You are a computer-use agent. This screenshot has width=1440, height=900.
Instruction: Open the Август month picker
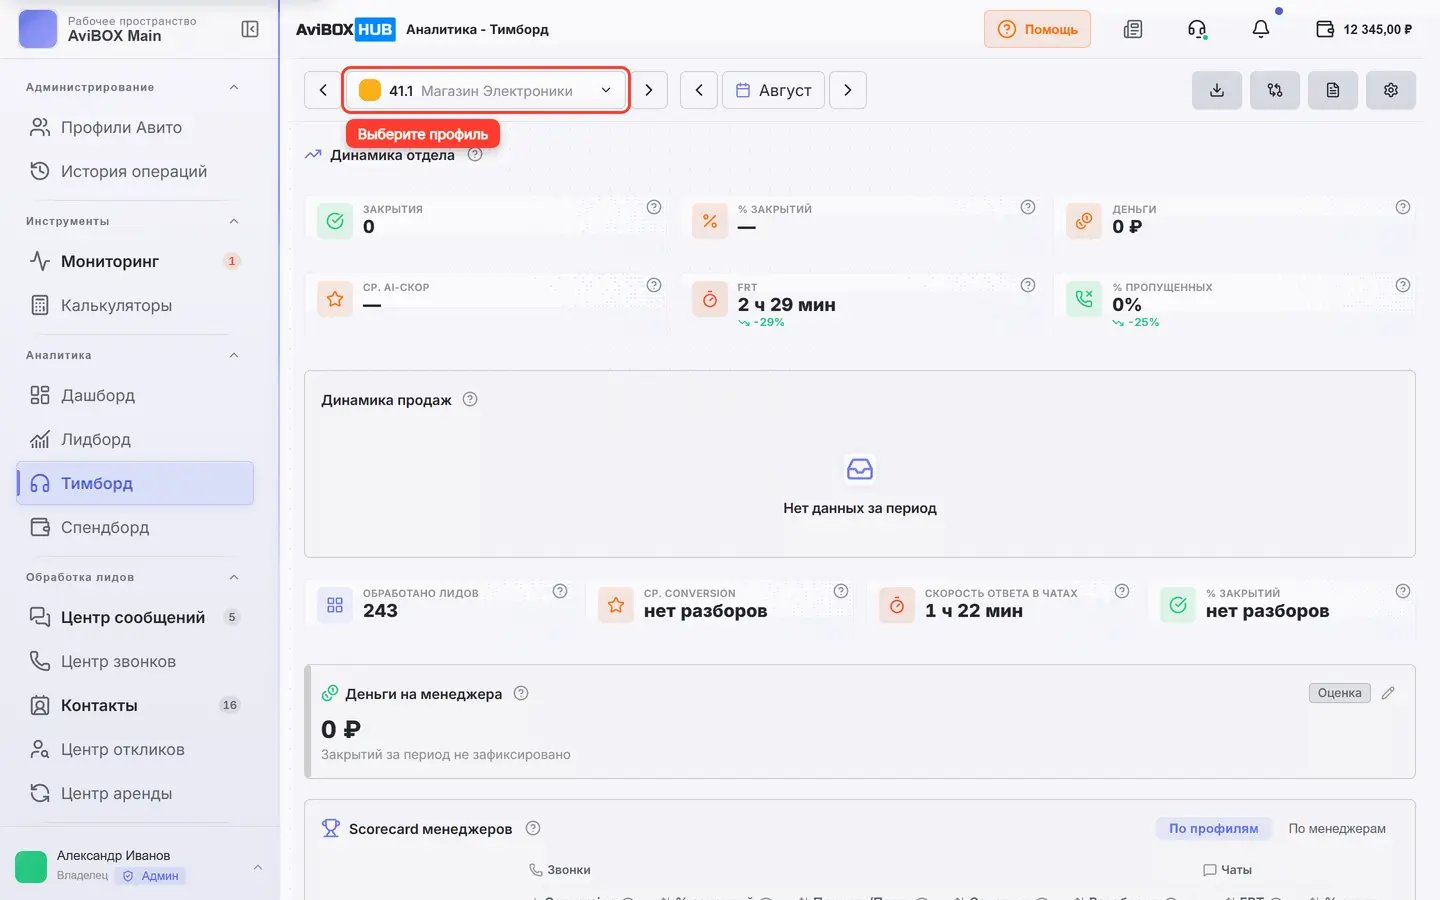[x=774, y=90]
